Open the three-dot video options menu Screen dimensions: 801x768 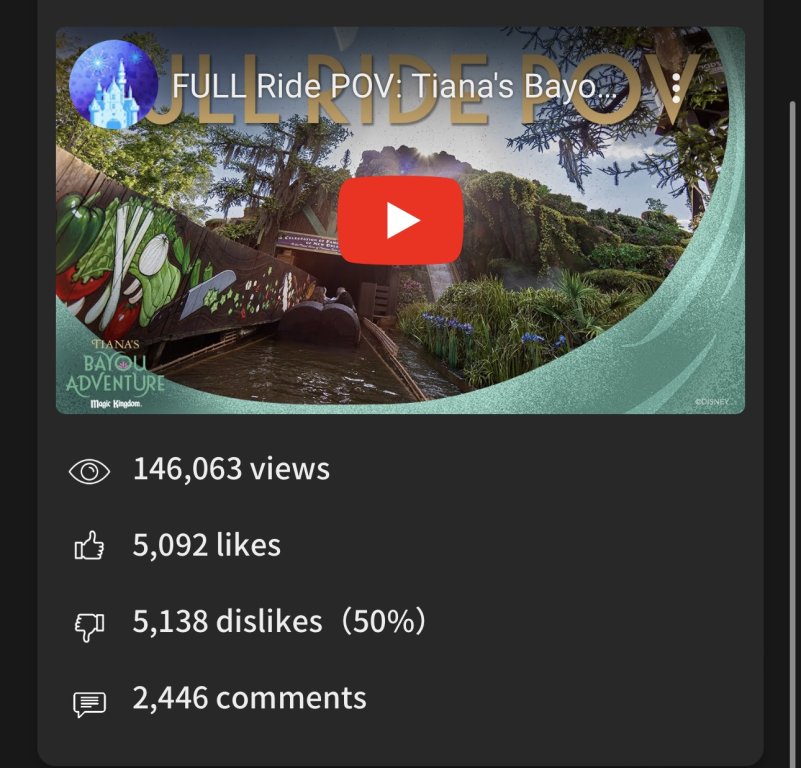click(x=676, y=87)
